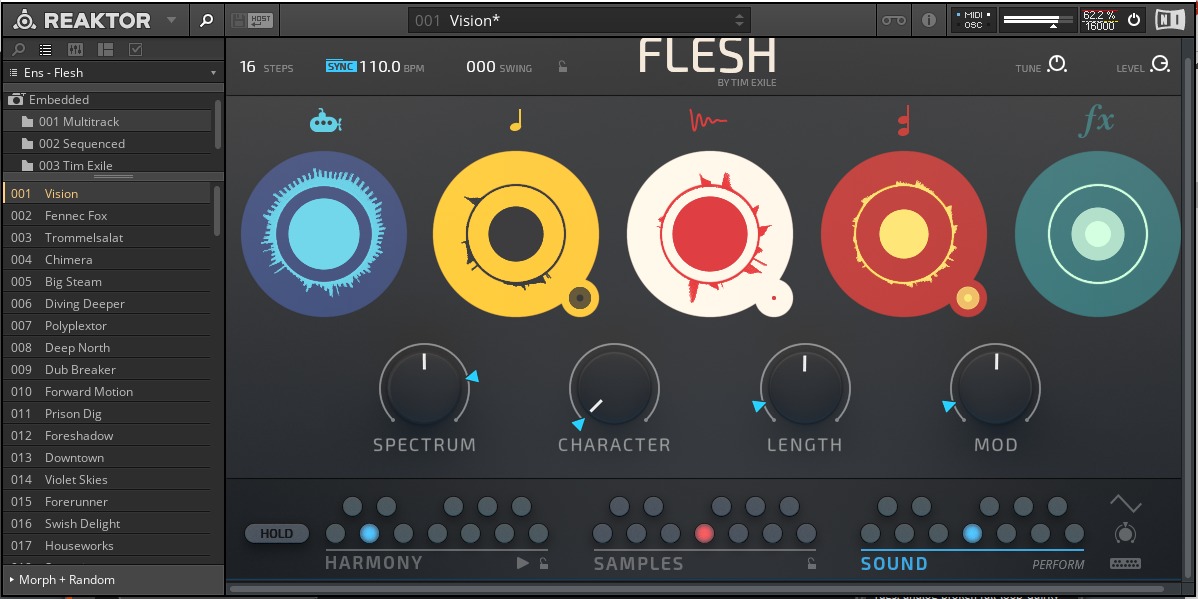The height and width of the screenshot is (599, 1198).
Task: Click the small circle on the red disc
Action: pyautogui.click(x=968, y=298)
